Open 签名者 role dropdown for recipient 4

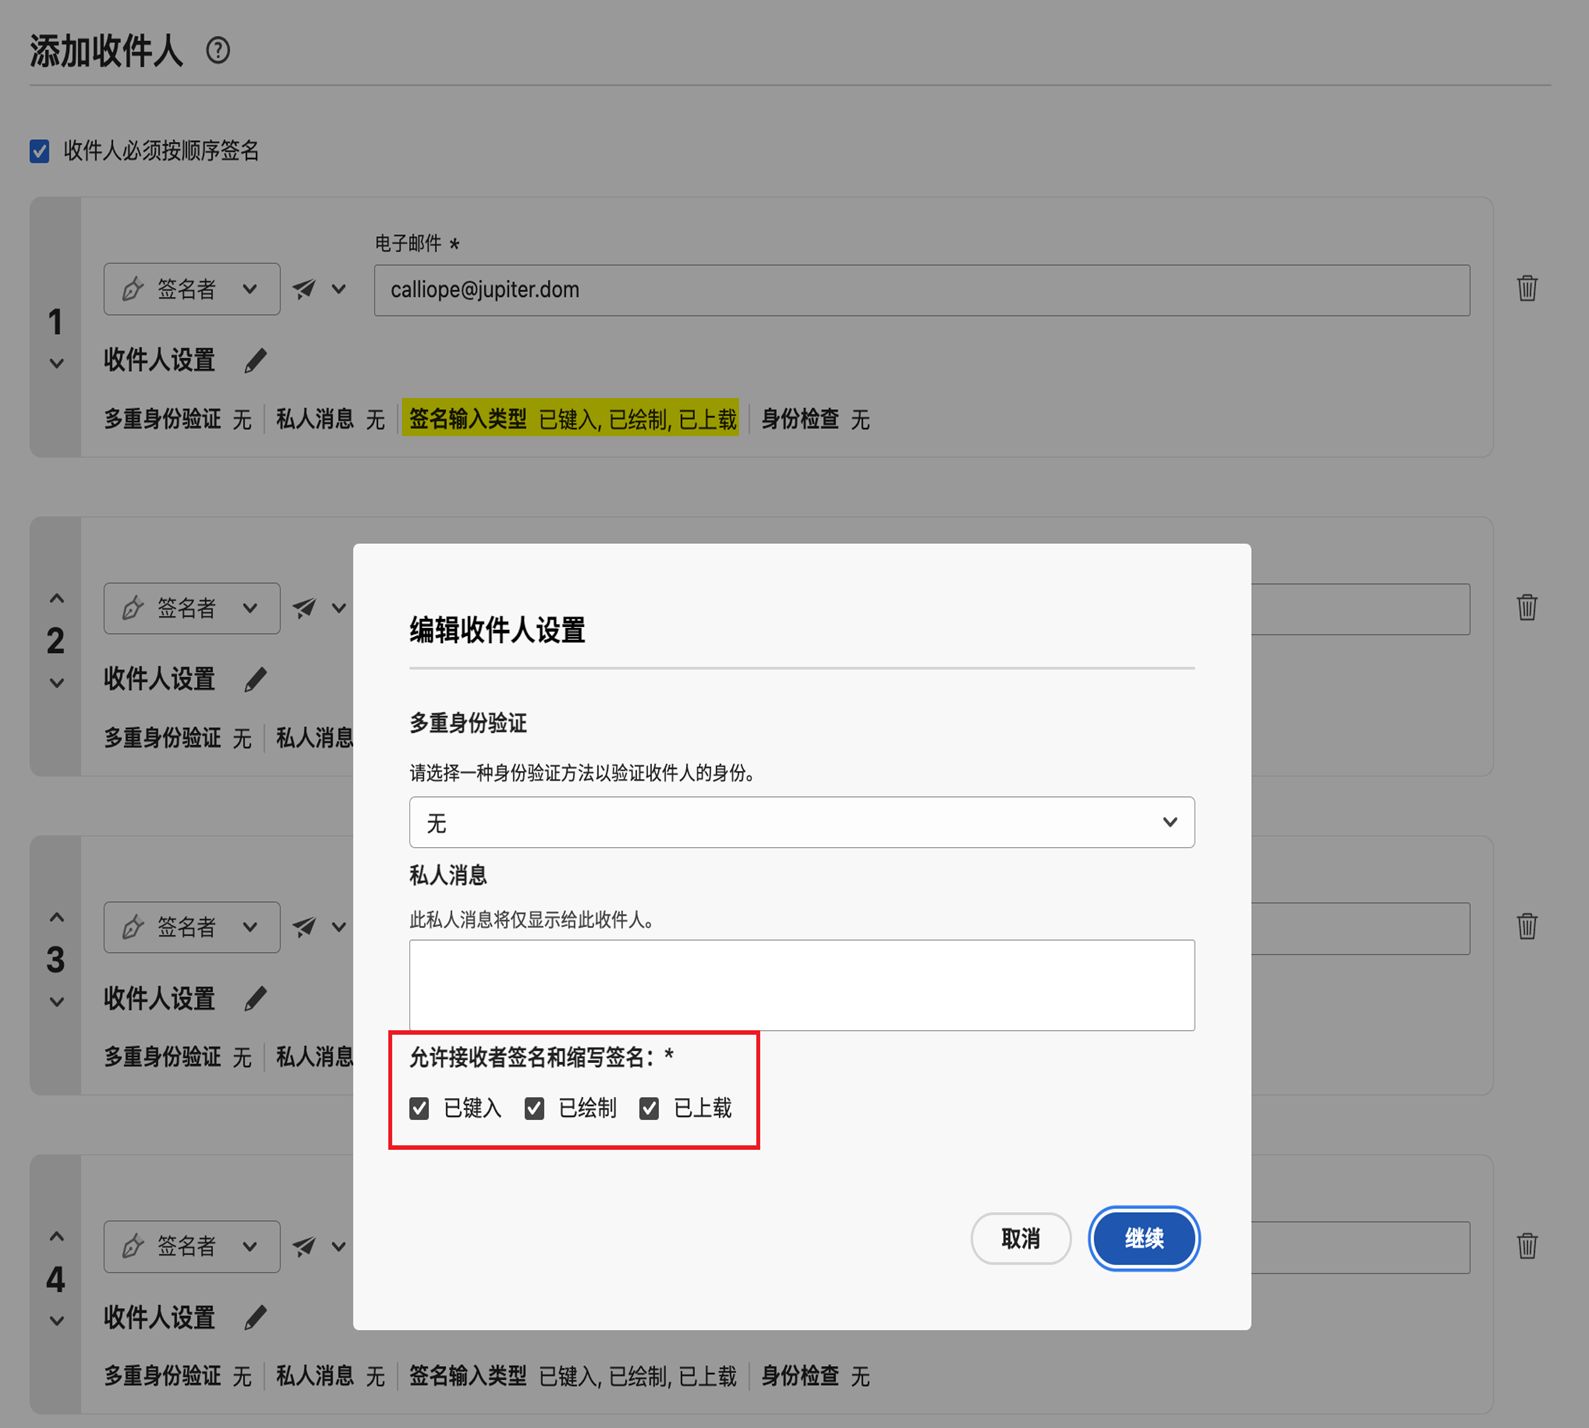coord(192,1247)
